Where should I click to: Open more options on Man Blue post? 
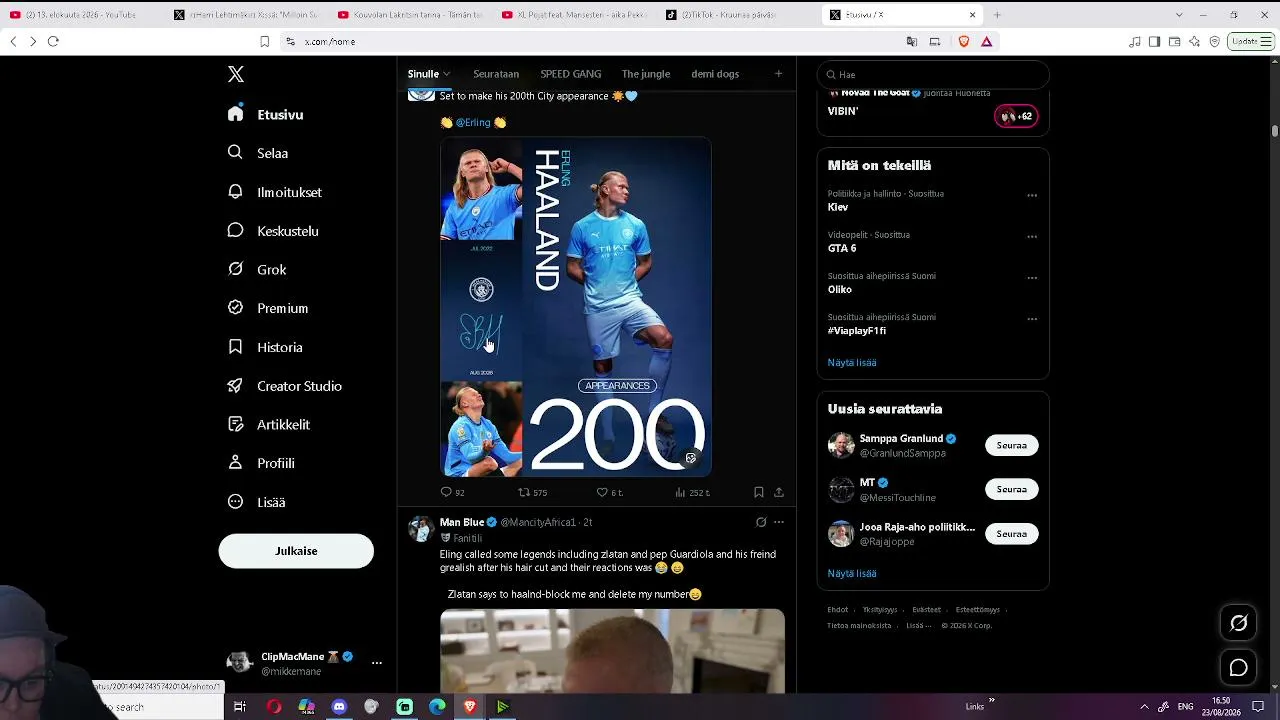tap(779, 522)
